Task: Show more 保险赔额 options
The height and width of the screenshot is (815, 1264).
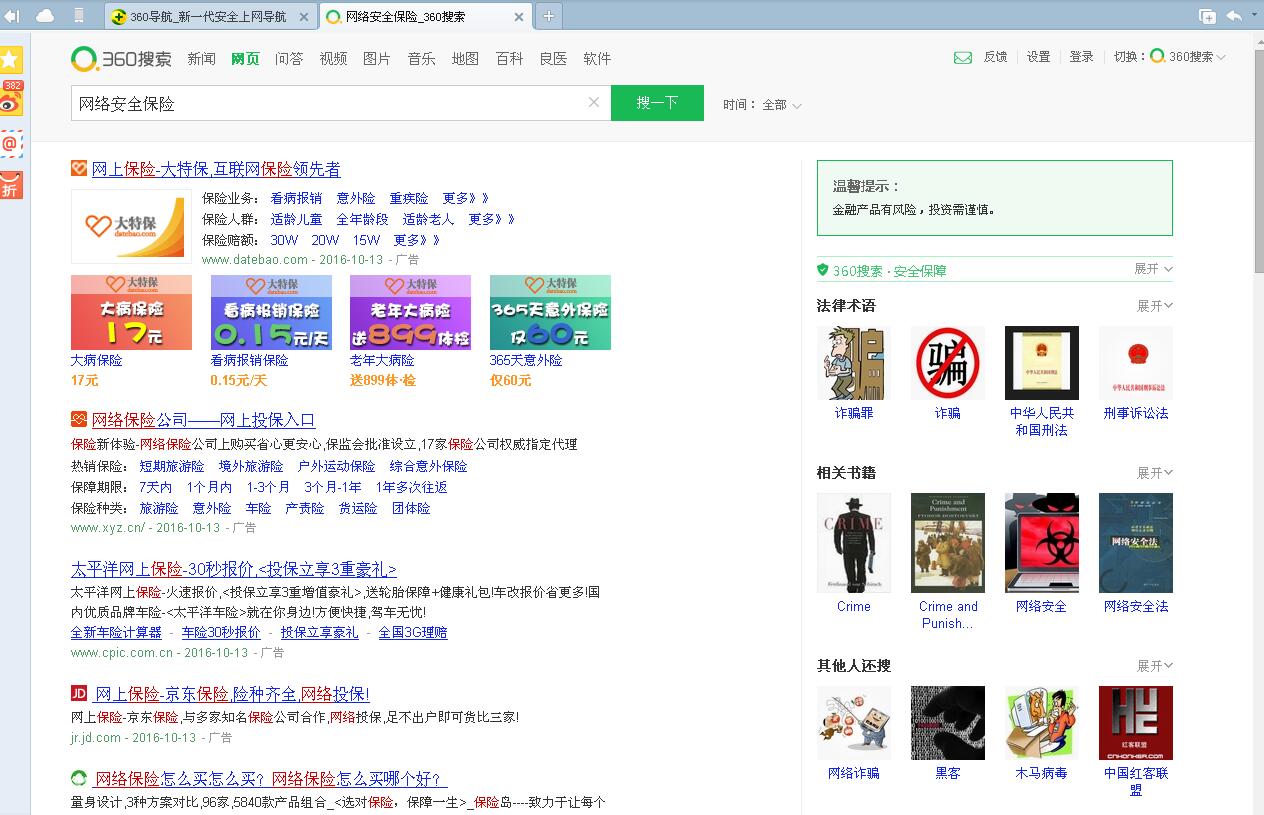Action: pos(417,240)
